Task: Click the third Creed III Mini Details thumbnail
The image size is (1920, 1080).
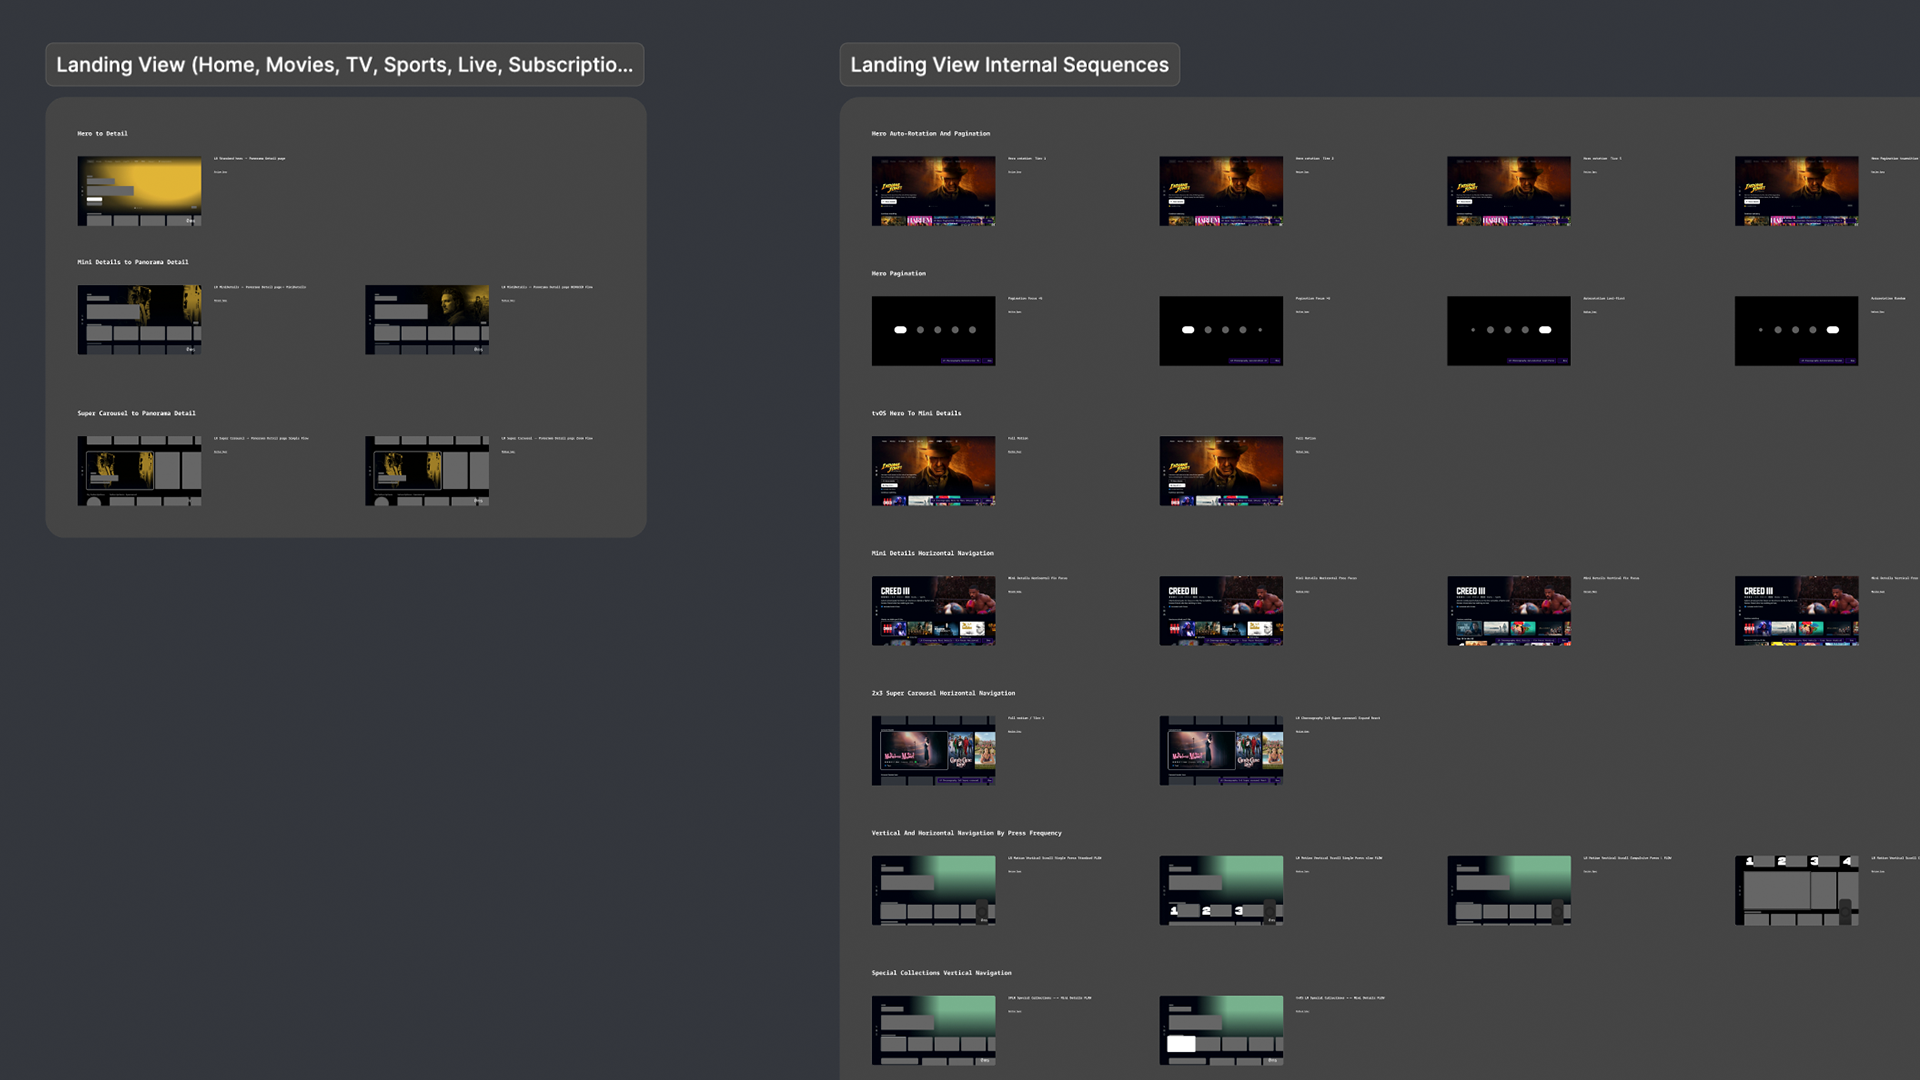Action: pyautogui.click(x=1508, y=611)
